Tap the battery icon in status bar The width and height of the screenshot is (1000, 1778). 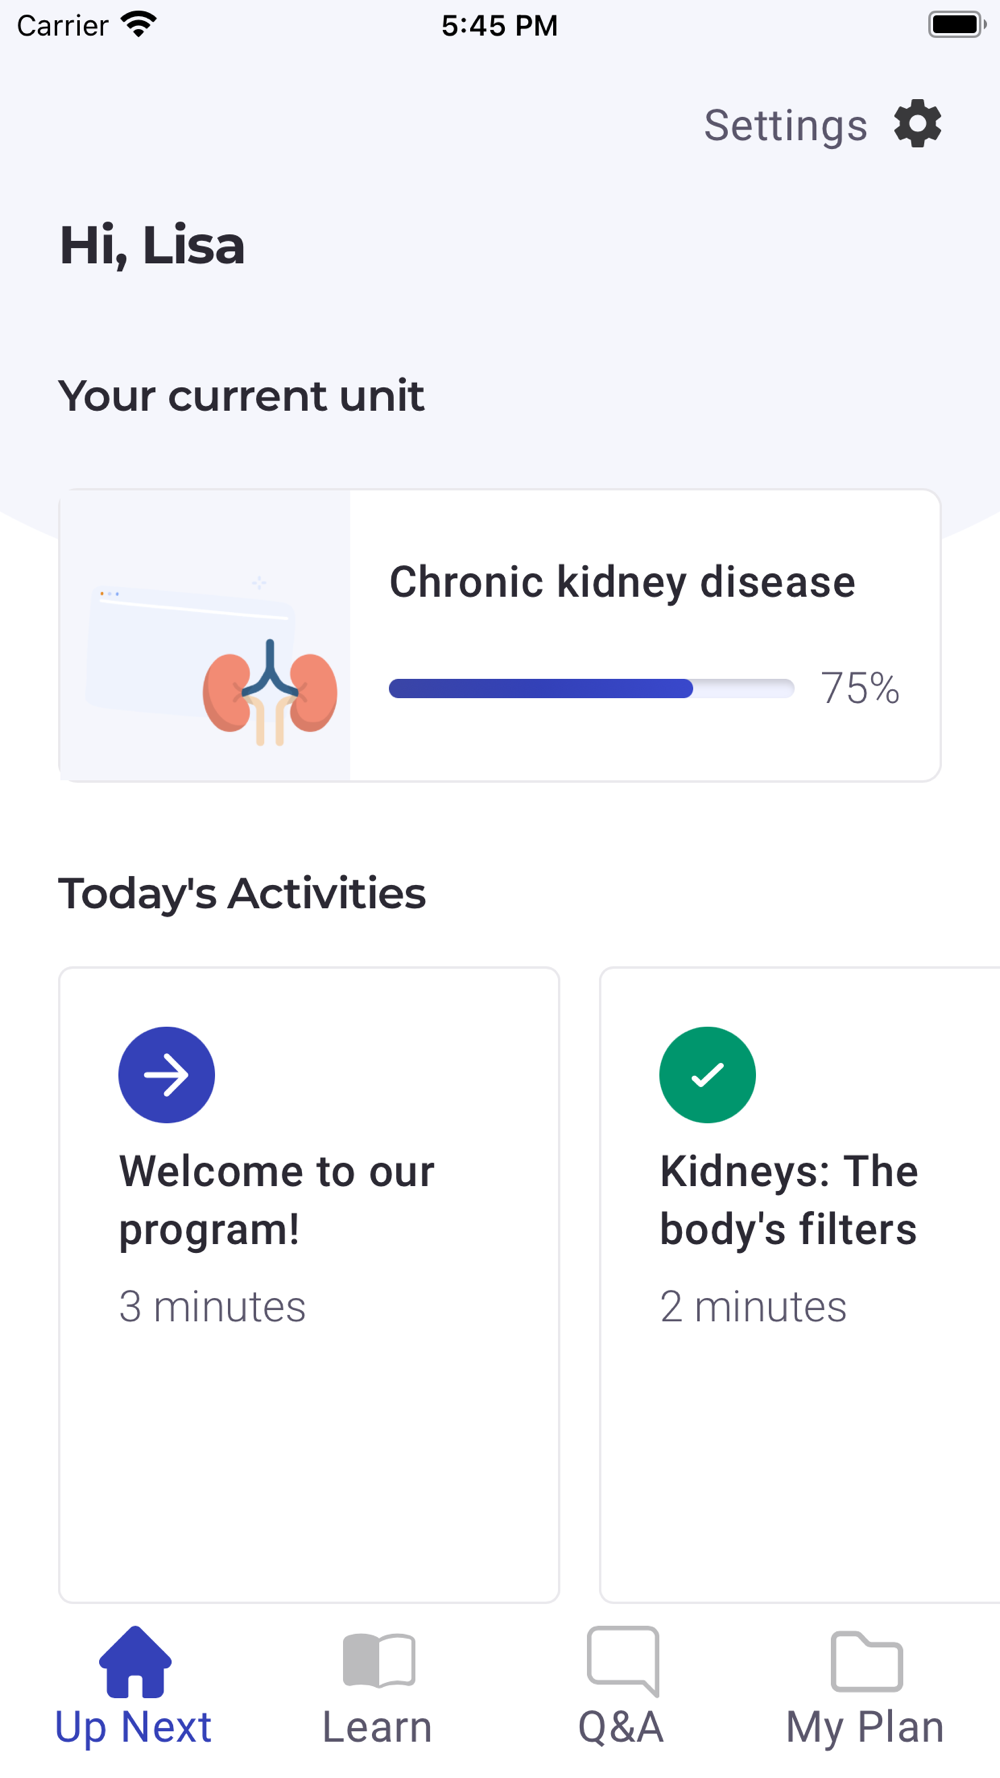point(957,24)
